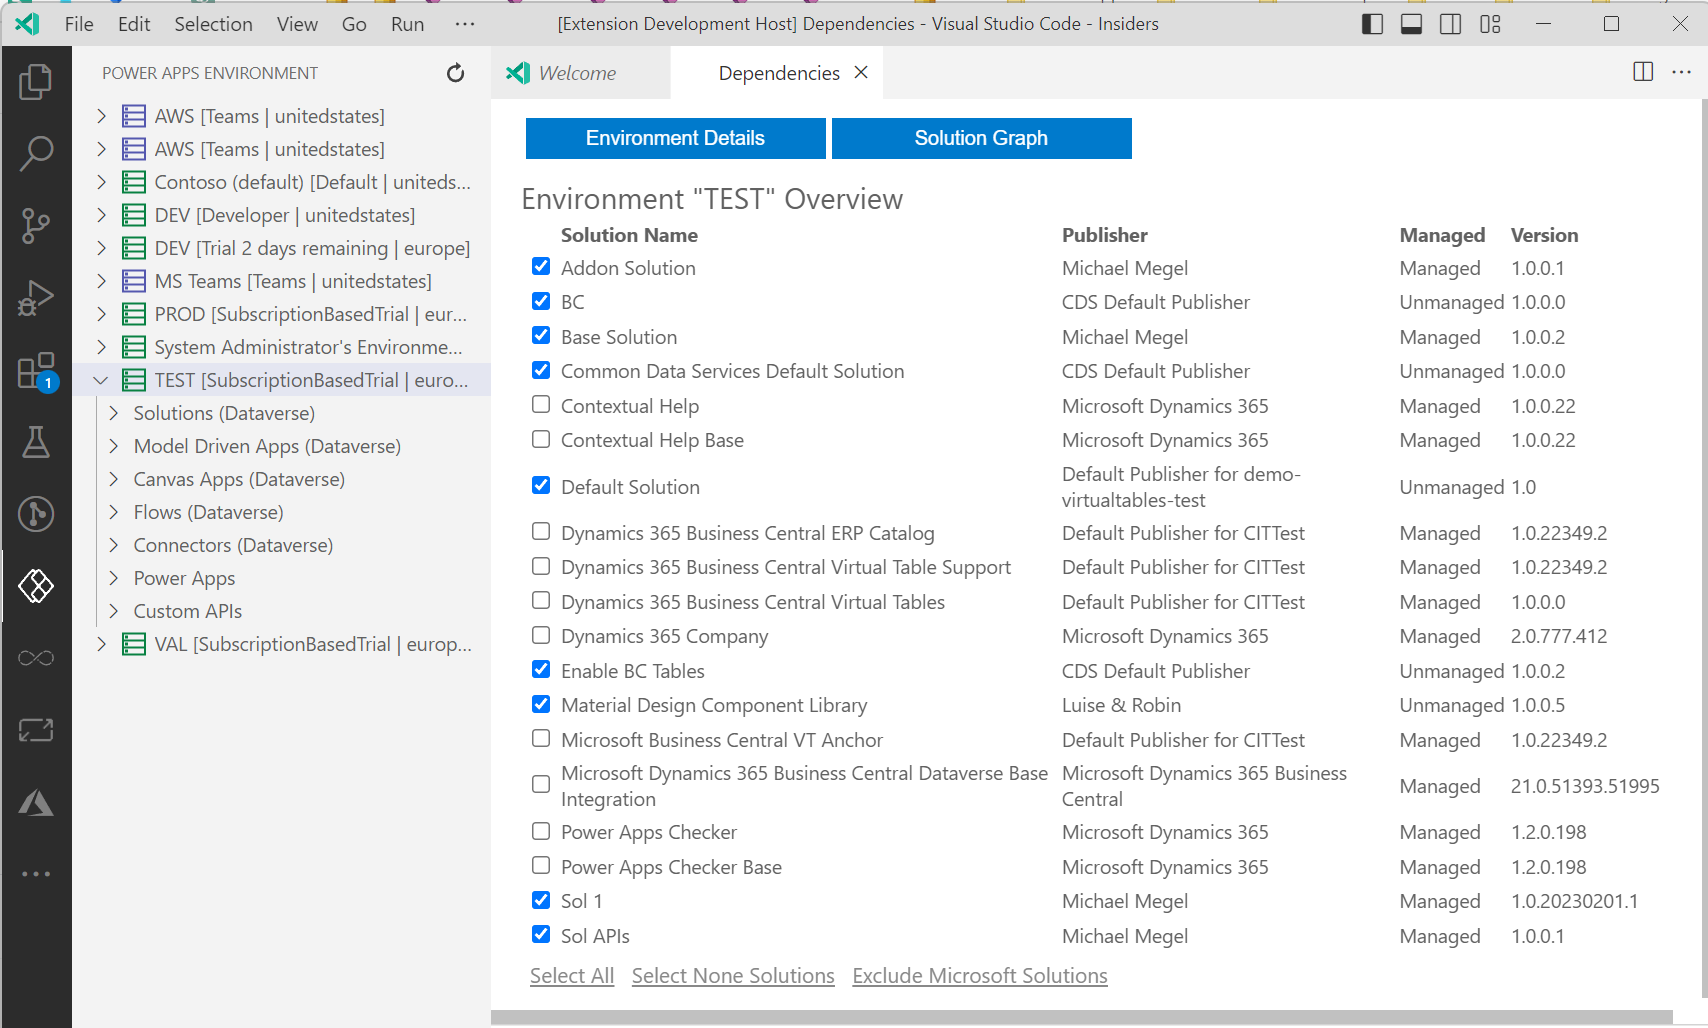Expand System Administrator's Environment node
The height and width of the screenshot is (1028, 1708).
101,347
